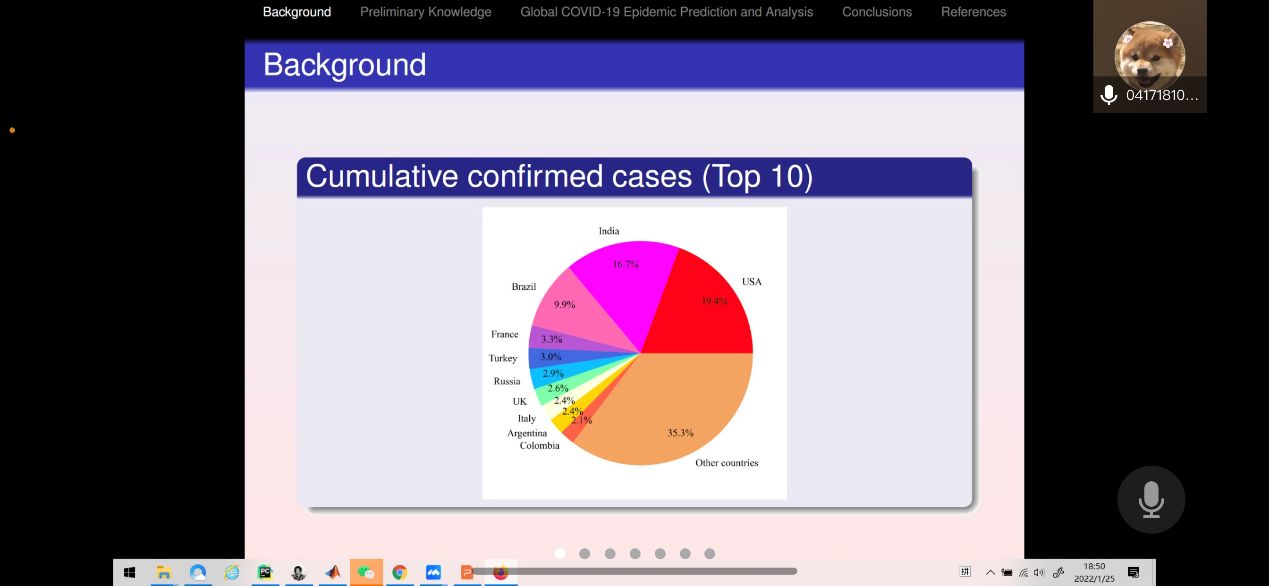Click the WeChat taskbar icon
The height and width of the screenshot is (586, 1269).
point(366,572)
